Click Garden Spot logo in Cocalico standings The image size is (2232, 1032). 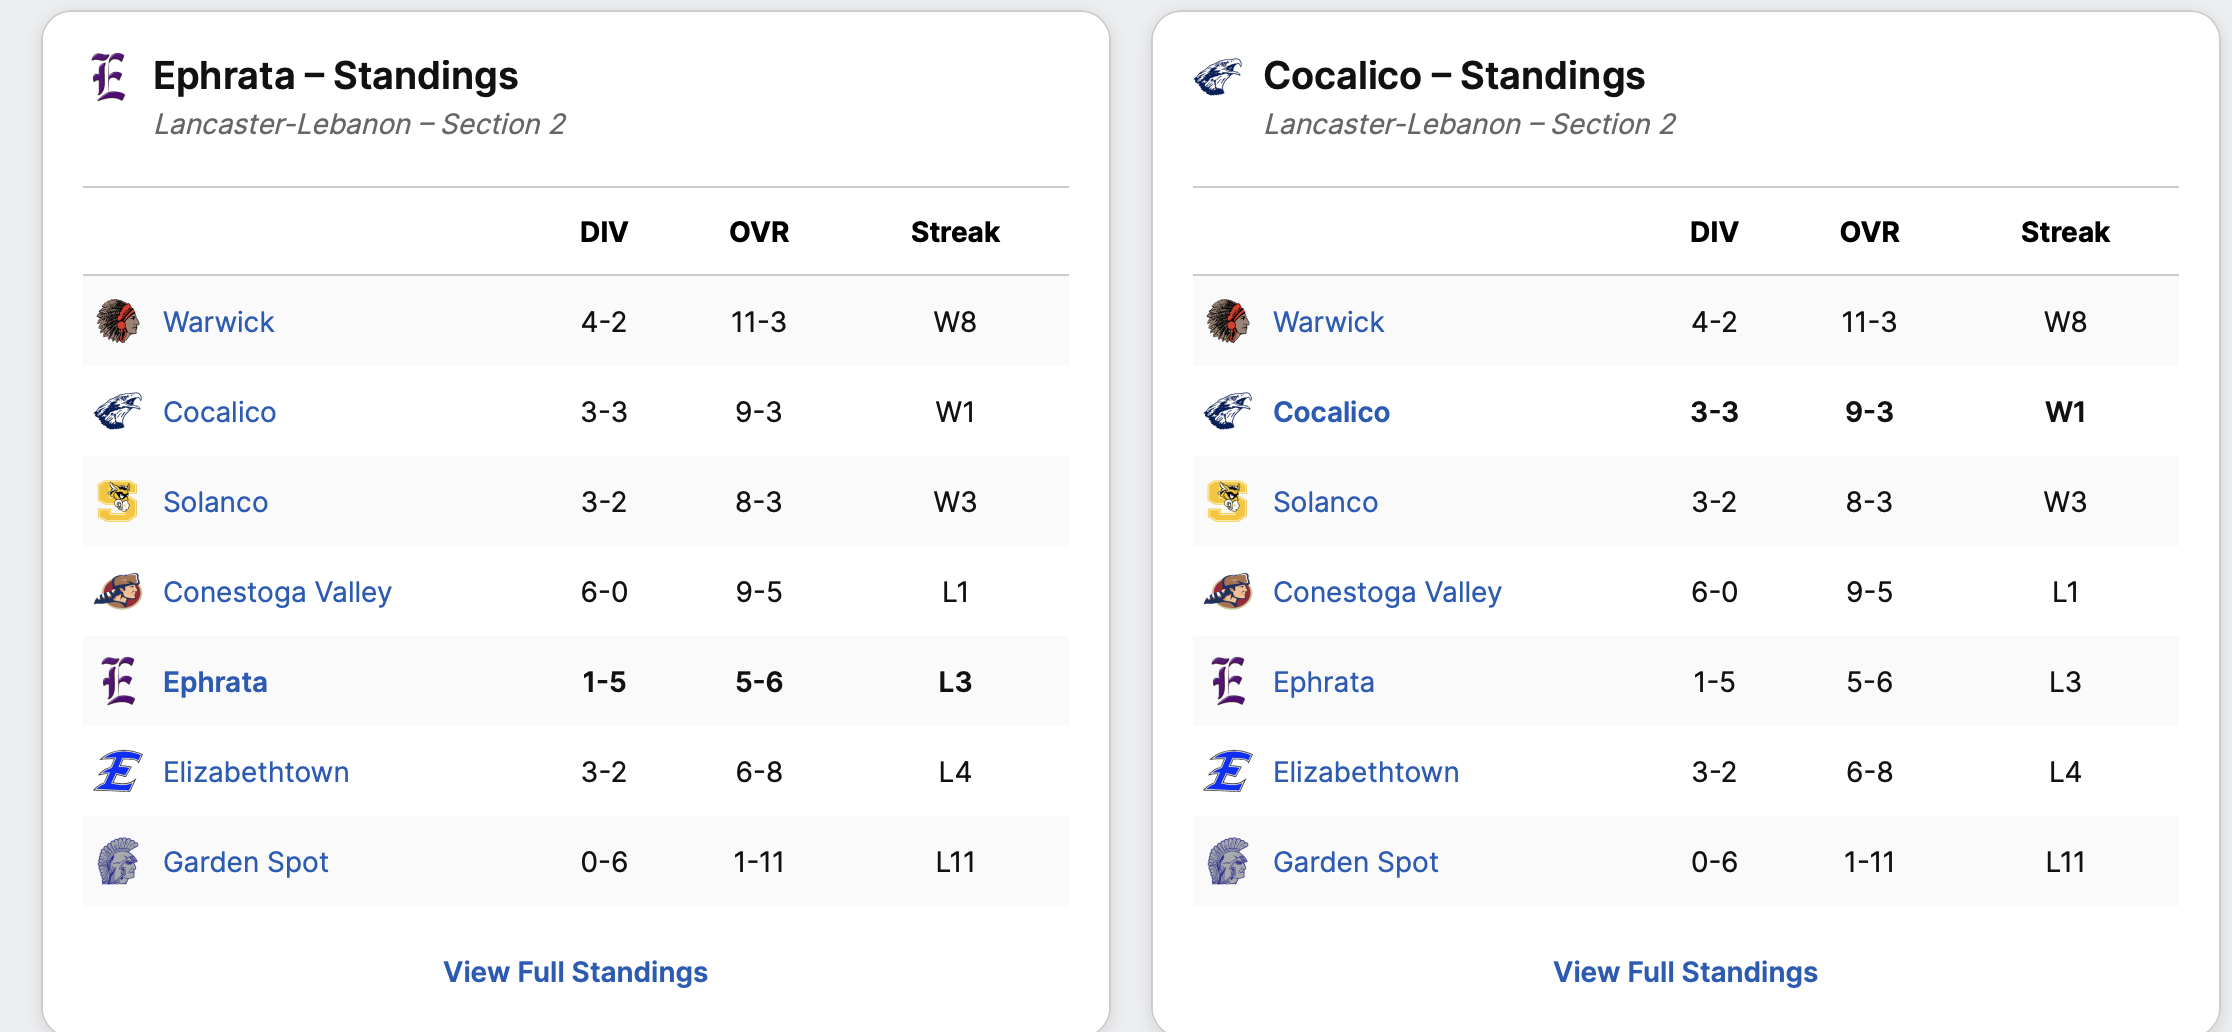[1228, 861]
